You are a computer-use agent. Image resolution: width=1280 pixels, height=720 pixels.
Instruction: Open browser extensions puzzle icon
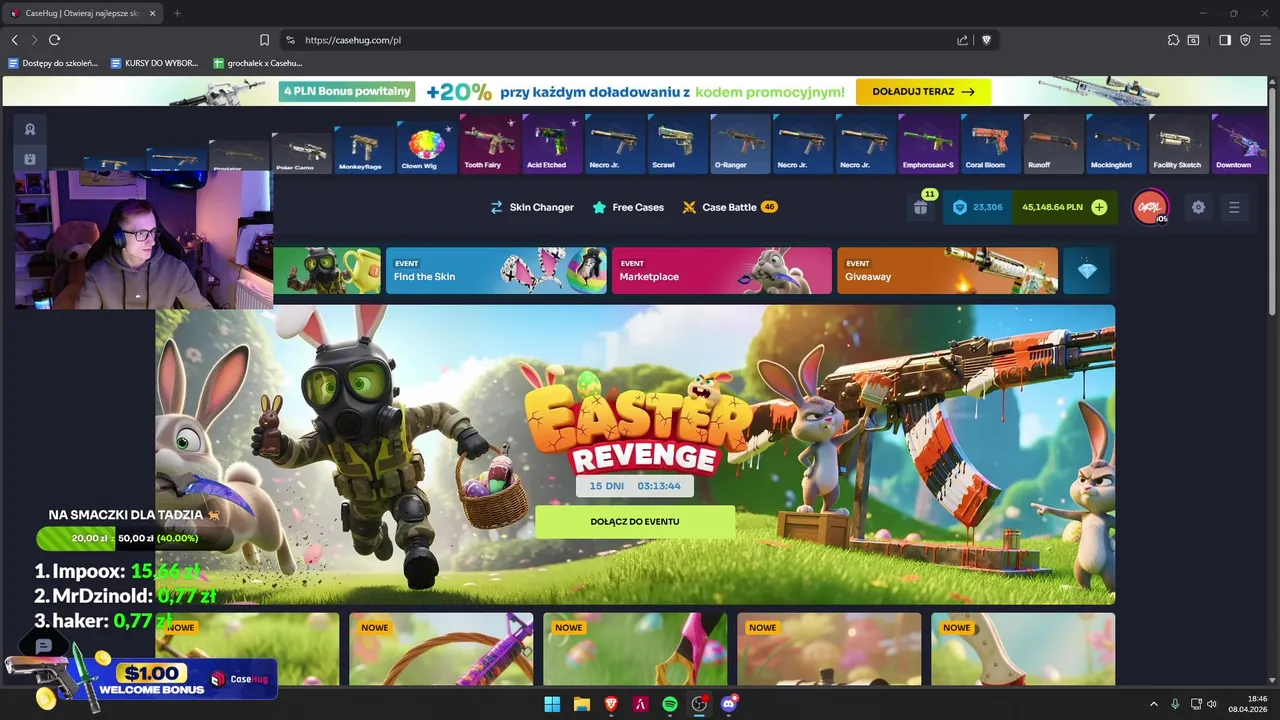[1173, 40]
